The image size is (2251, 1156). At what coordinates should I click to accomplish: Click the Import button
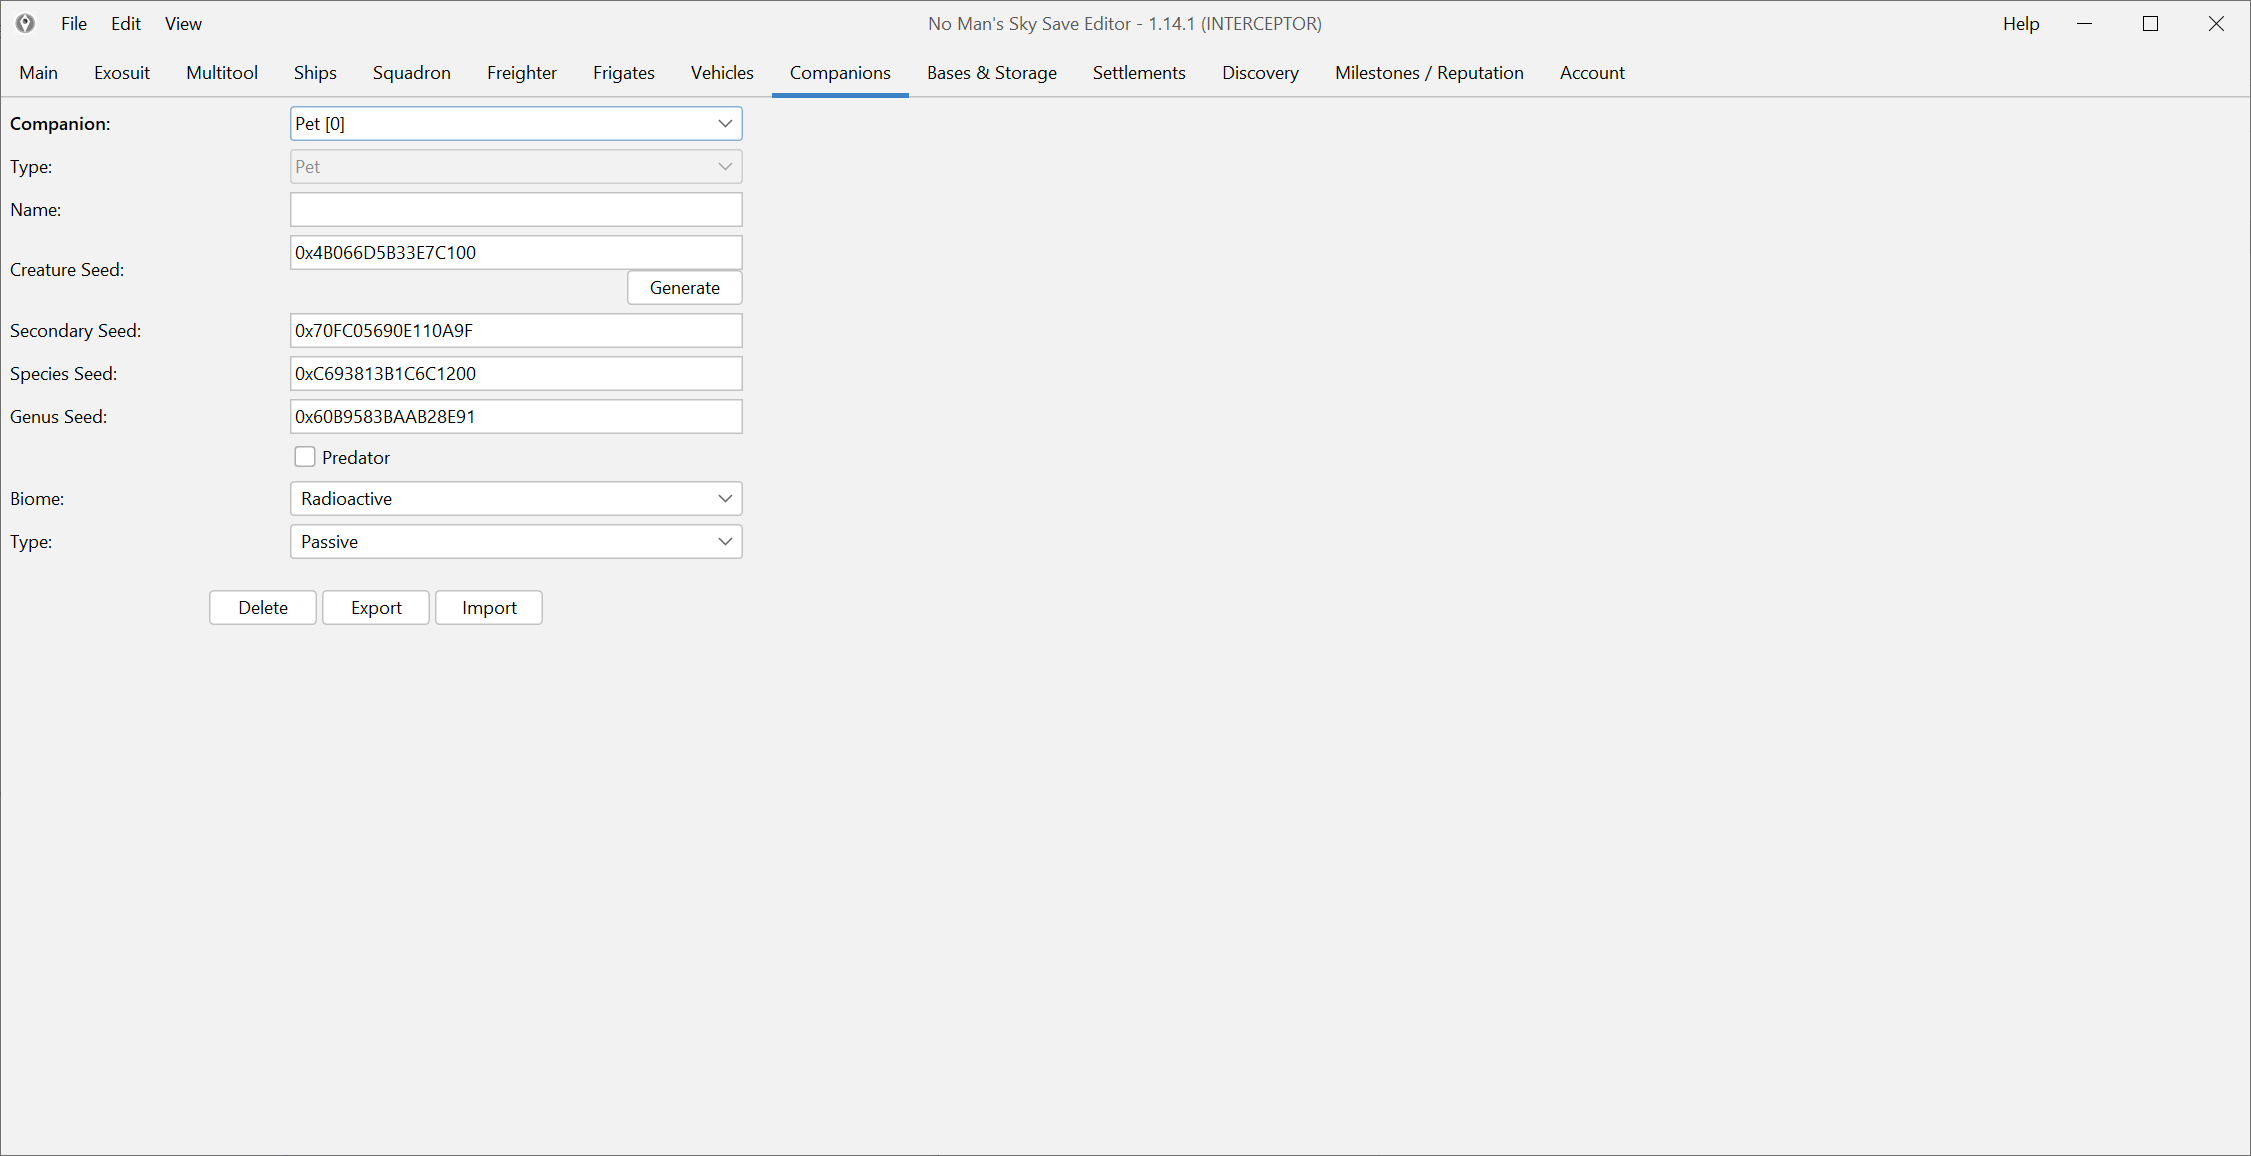[x=489, y=608]
